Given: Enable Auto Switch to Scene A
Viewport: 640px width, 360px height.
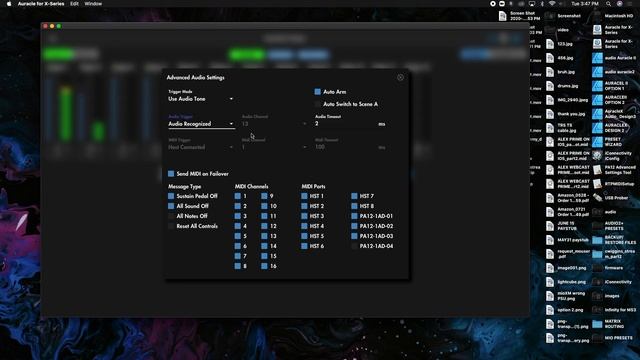Looking at the screenshot, I should click(x=318, y=104).
